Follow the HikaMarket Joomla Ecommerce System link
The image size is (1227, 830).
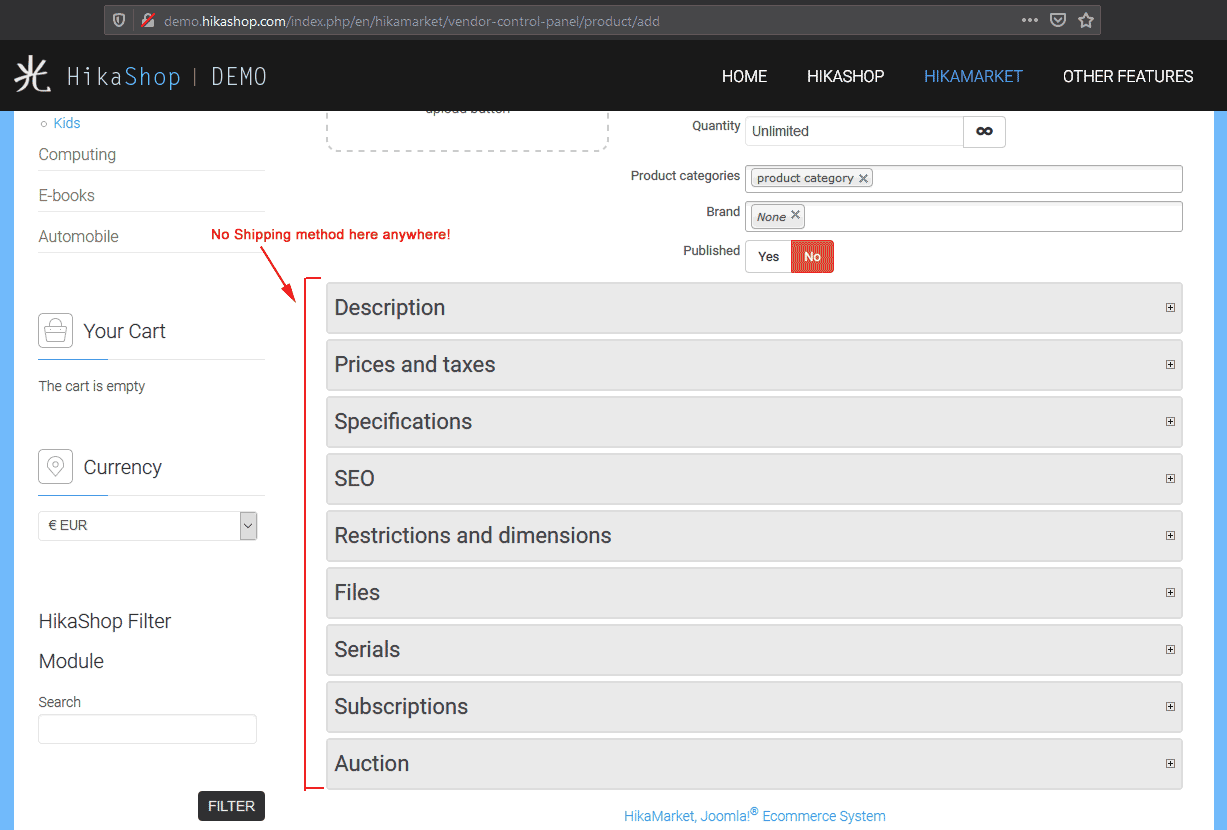pos(755,816)
